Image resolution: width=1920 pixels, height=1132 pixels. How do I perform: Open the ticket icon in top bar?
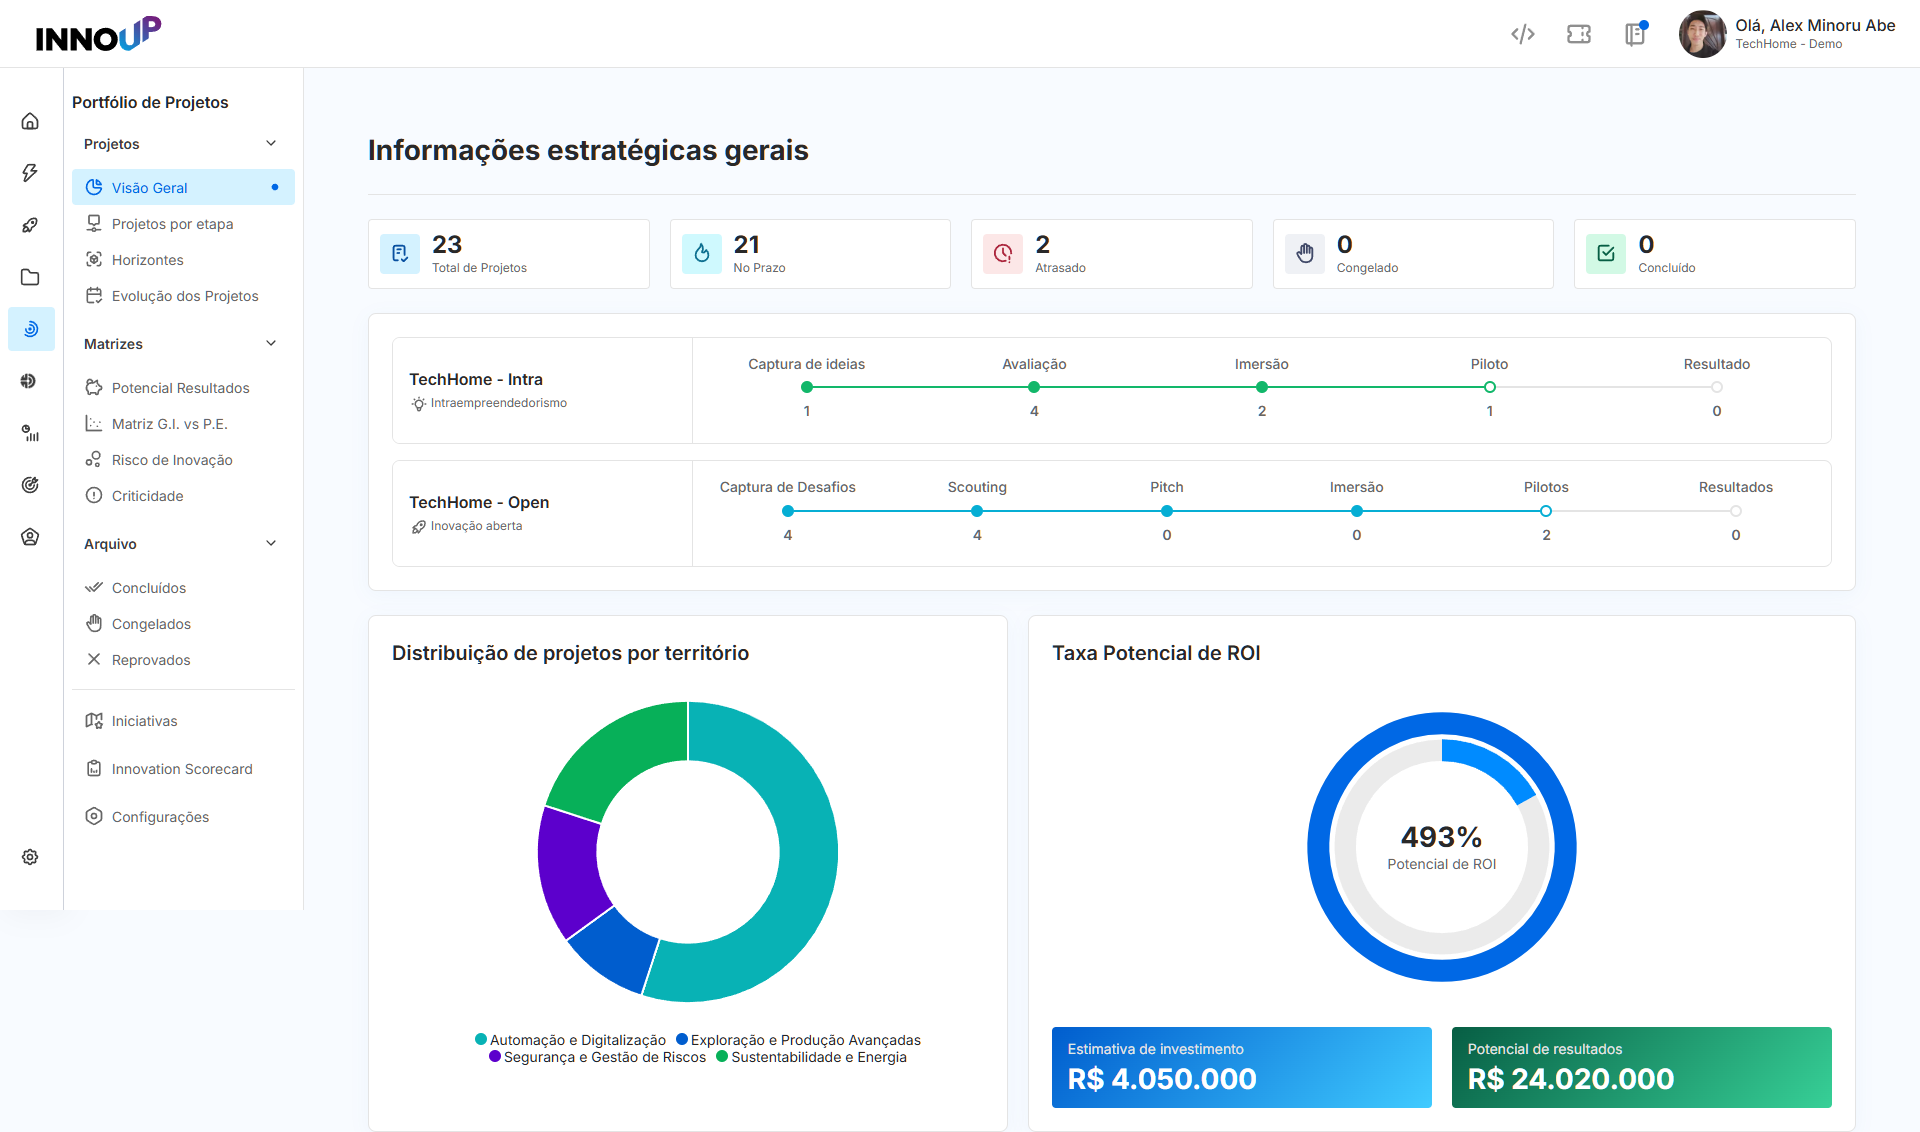[1579, 34]
